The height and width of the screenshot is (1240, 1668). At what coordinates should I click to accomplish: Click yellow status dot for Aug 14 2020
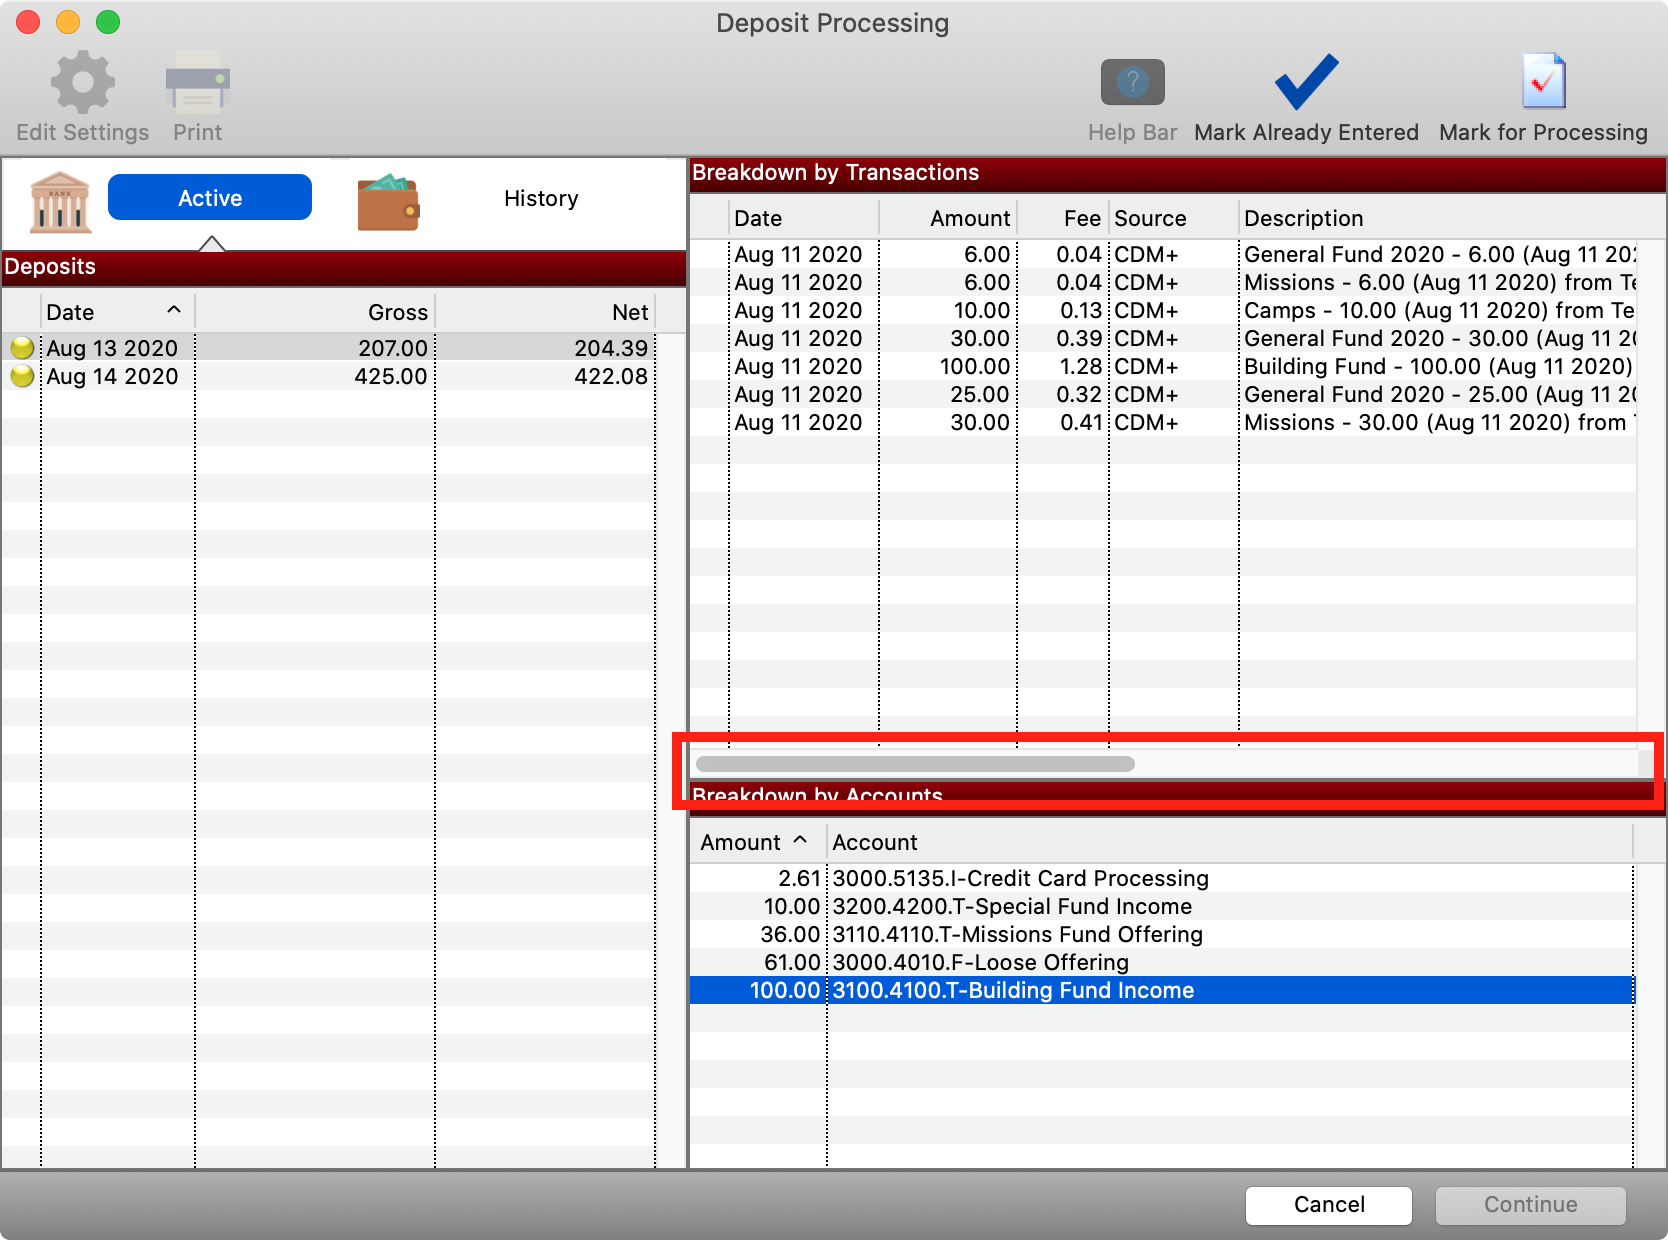22,377
